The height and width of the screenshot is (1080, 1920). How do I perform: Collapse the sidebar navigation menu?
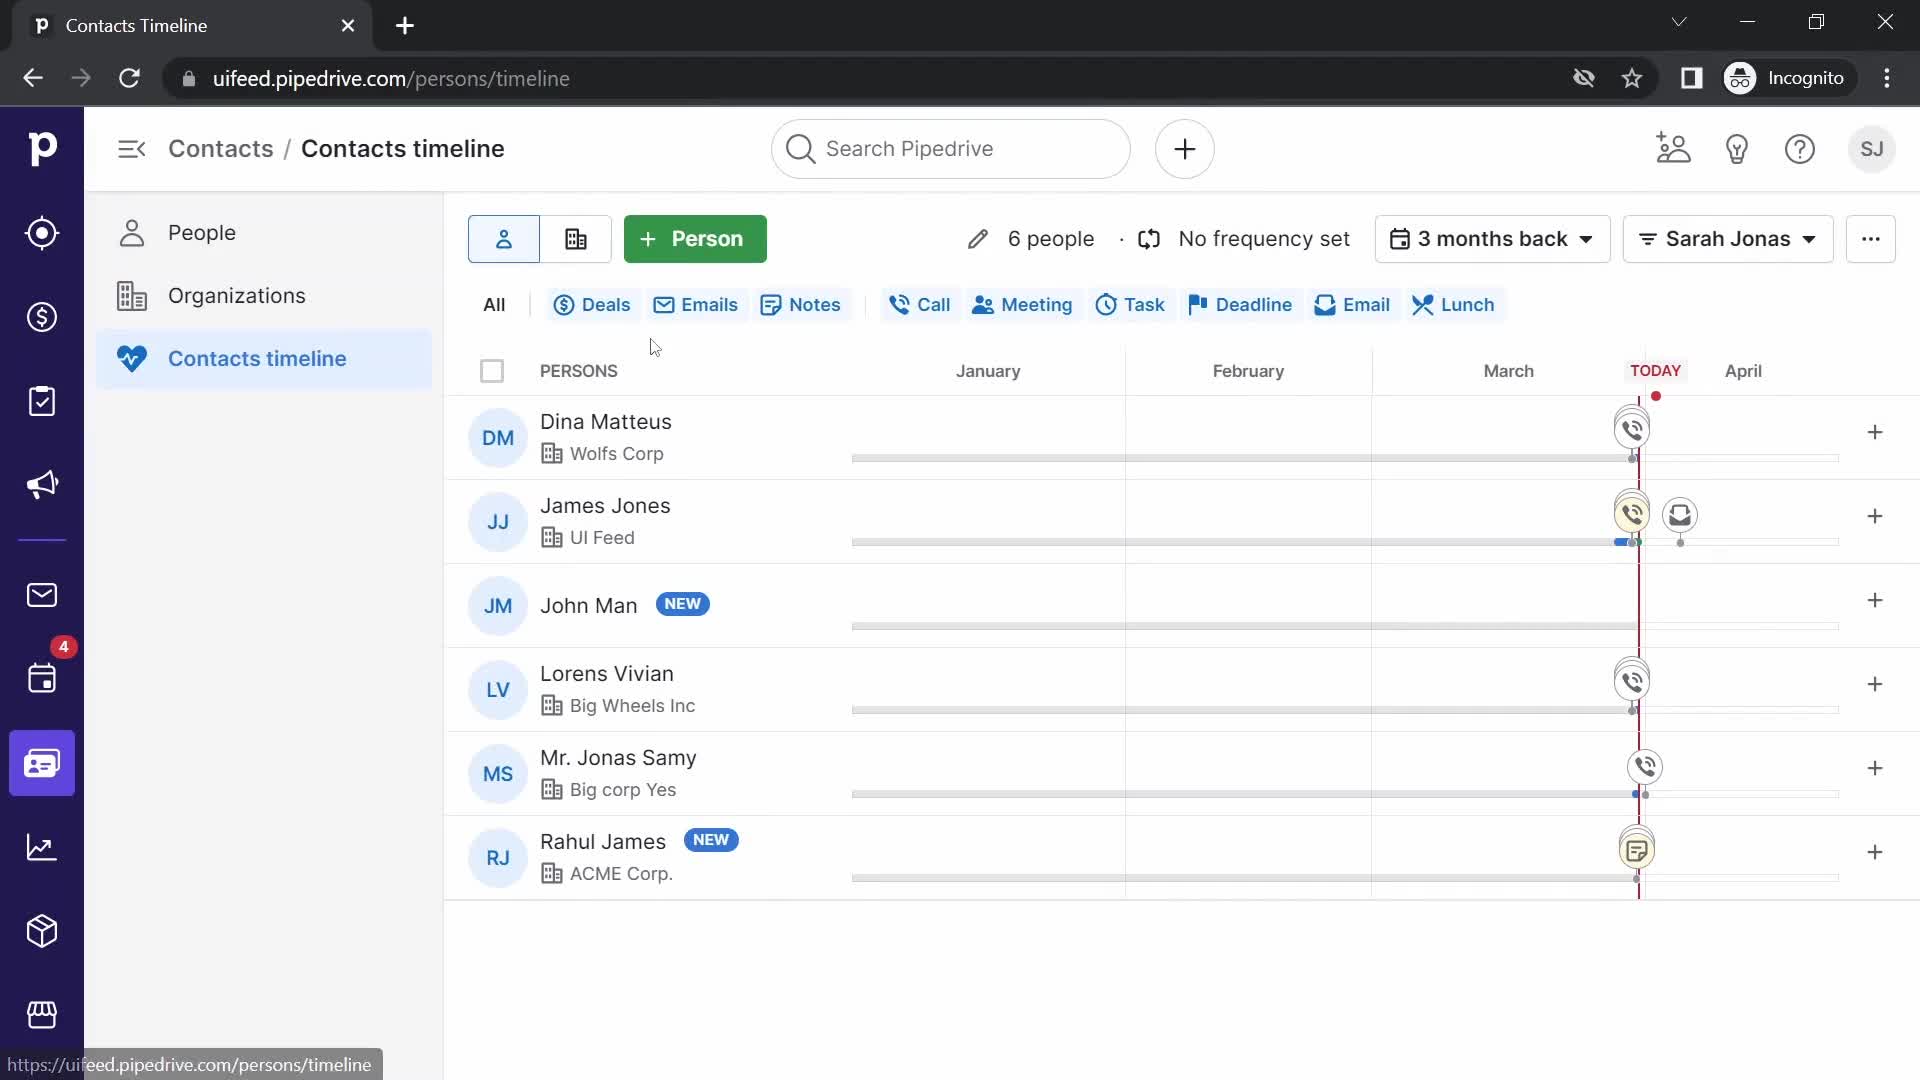(x=132, y=149)
